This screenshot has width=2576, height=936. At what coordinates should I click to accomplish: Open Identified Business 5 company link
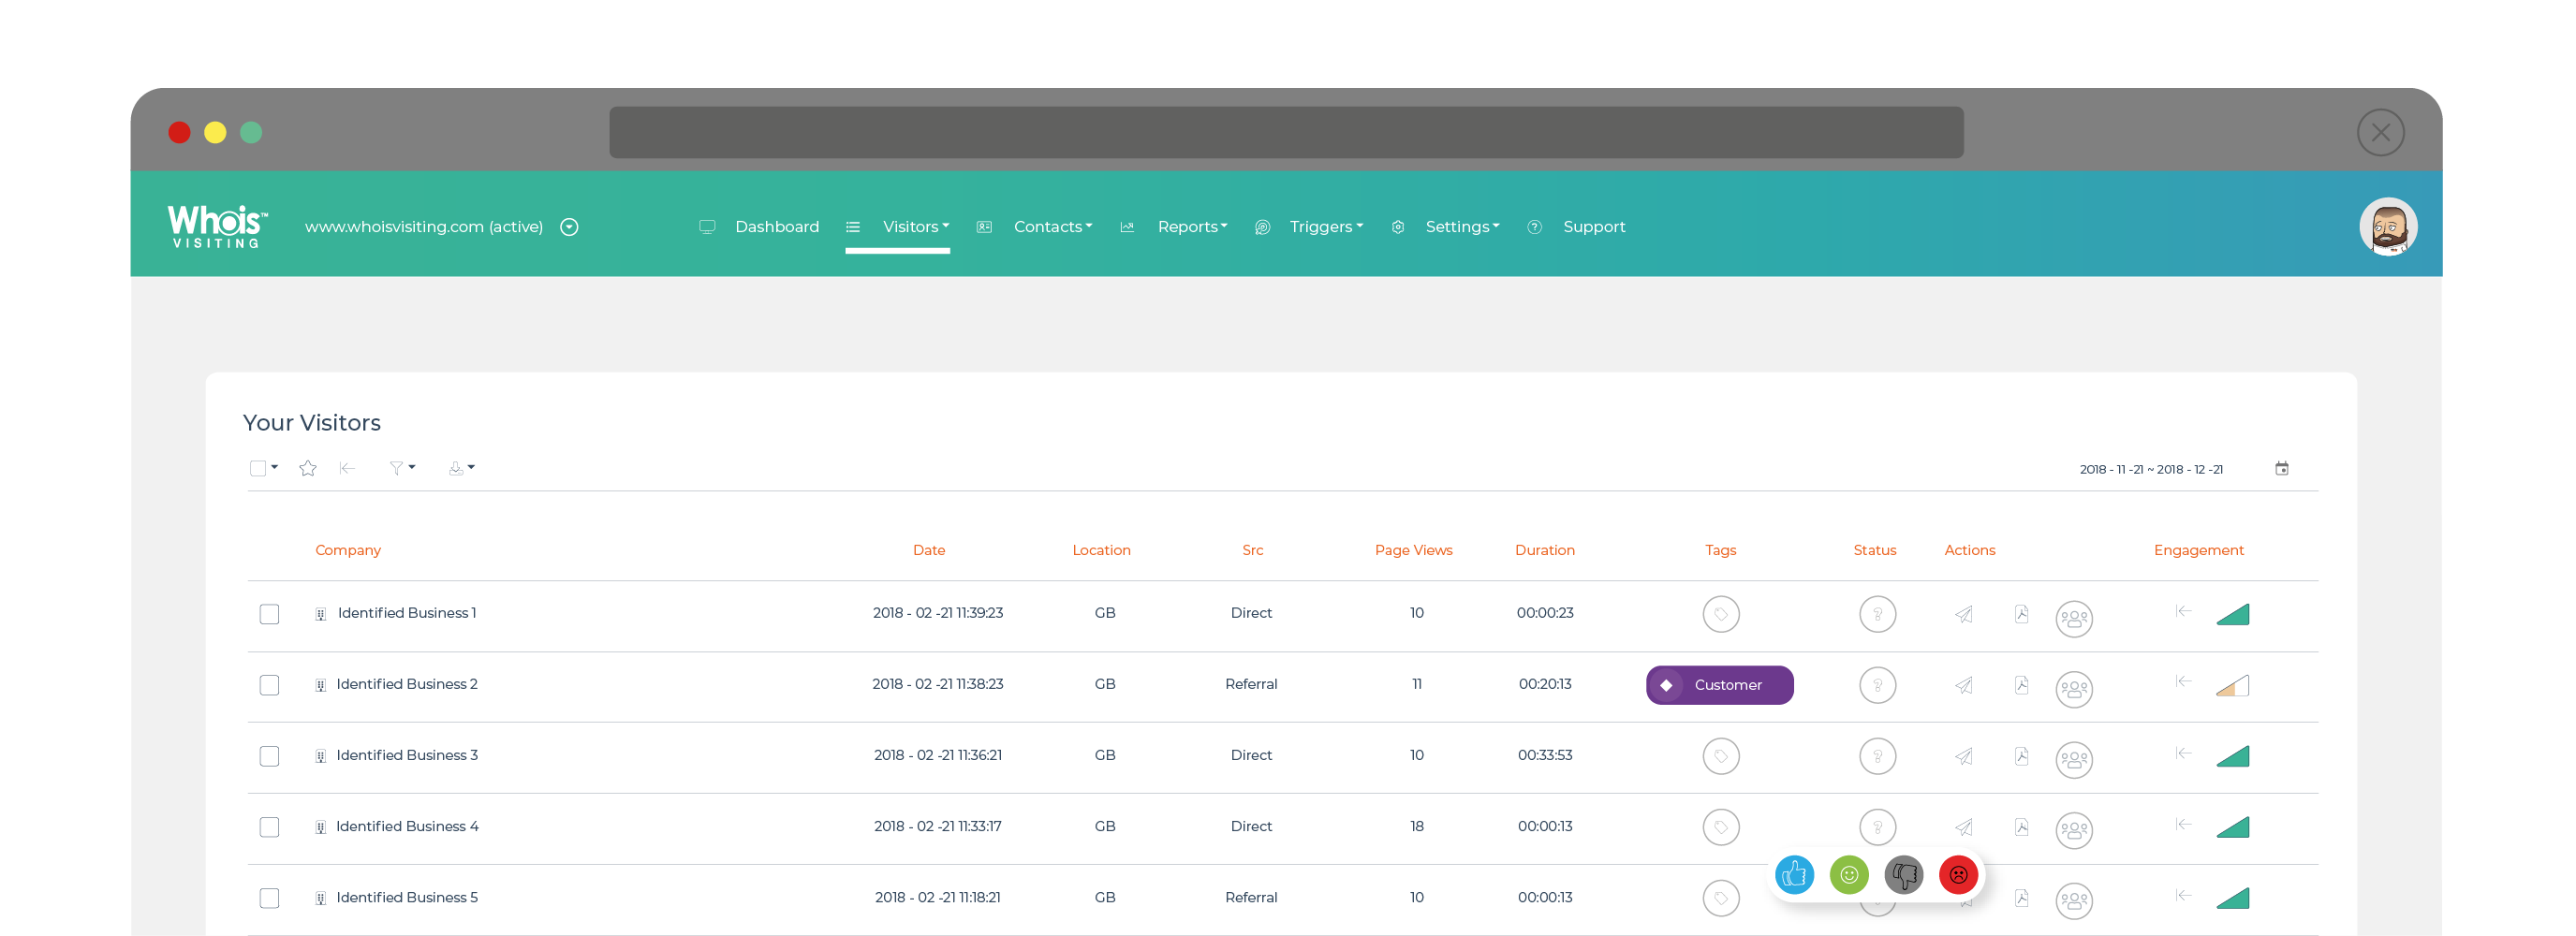[406, 897]
